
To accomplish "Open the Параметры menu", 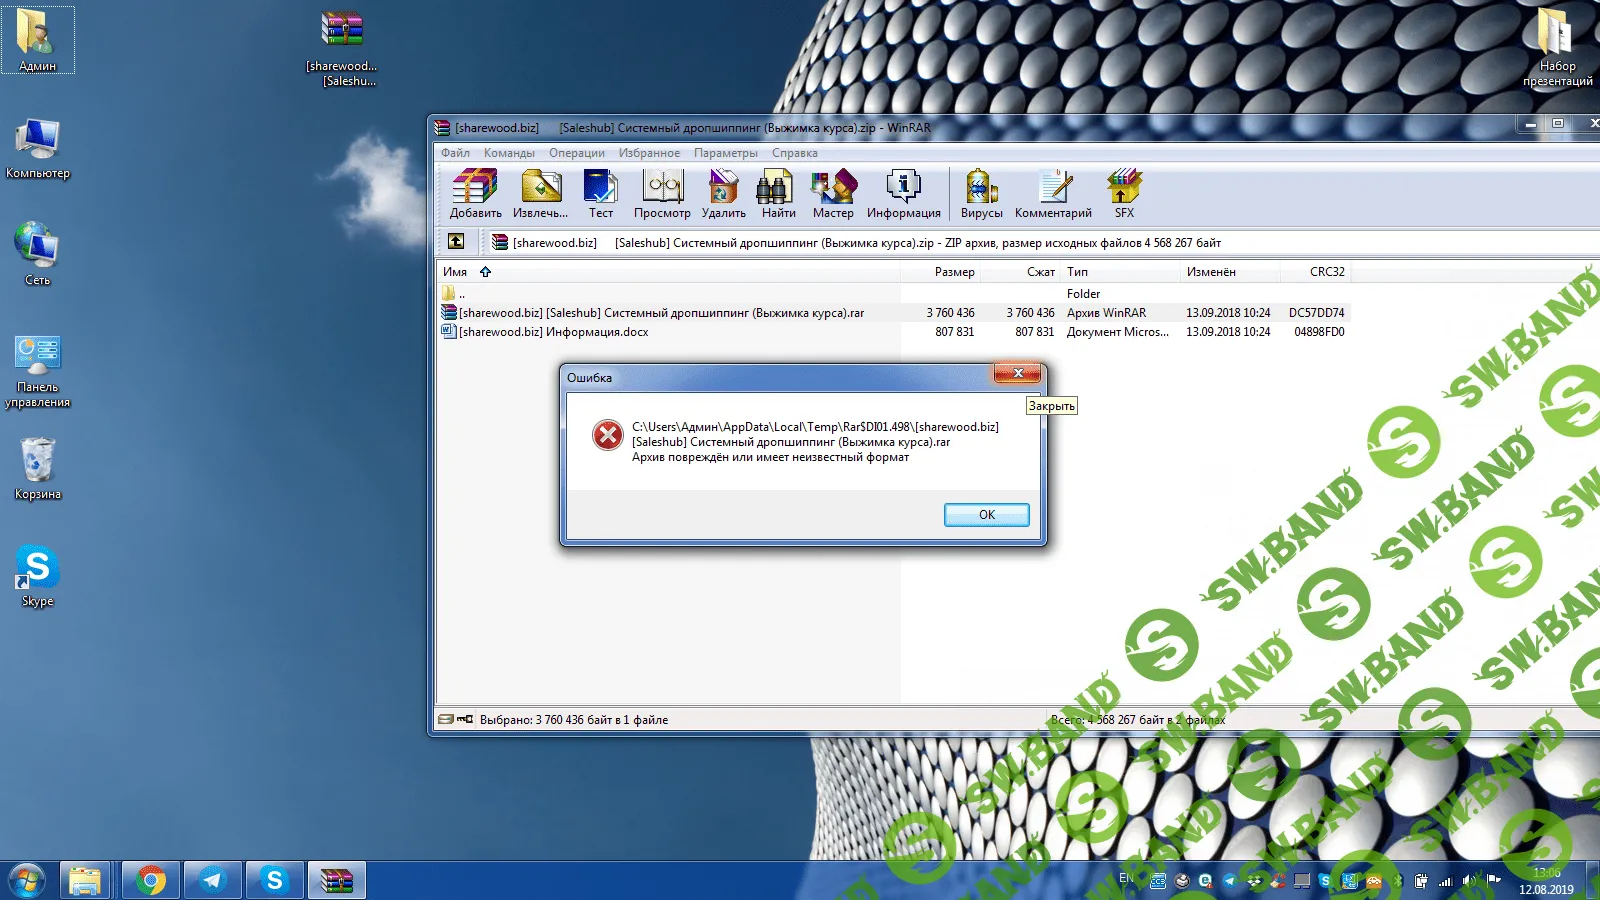I will (x=725, y=153).
